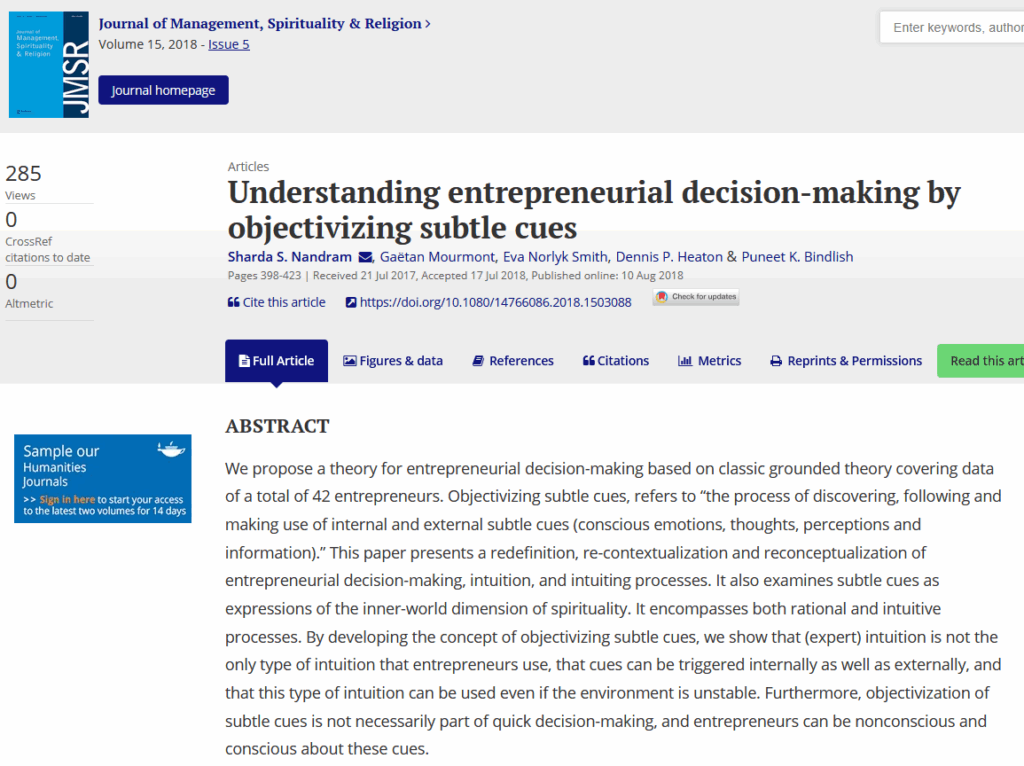Click the green Read this article button
The height and width of the screenshot is (766, 1024).
point(983,361)
